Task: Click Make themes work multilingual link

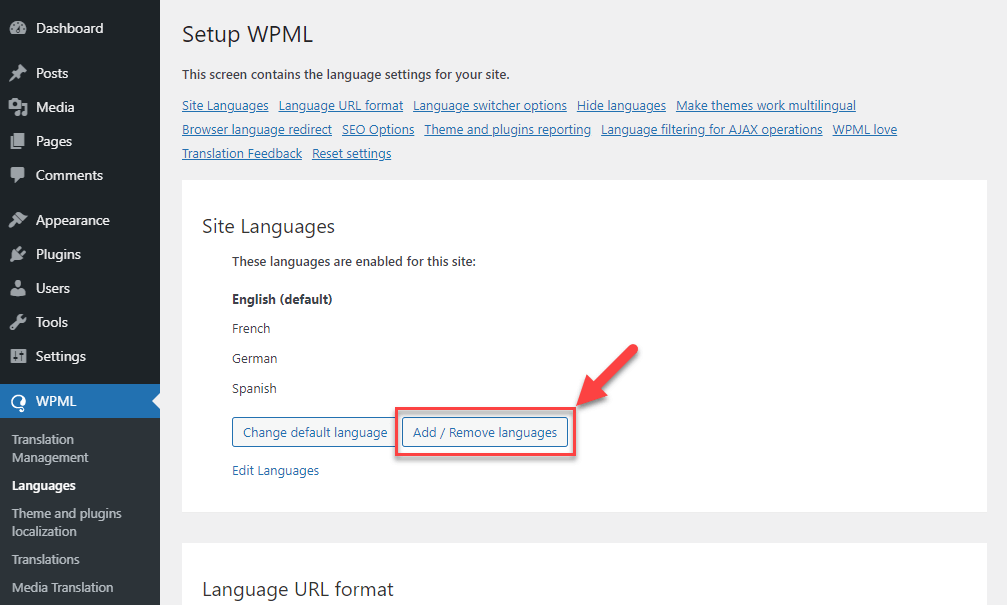Action: click(x=766, y=106)
